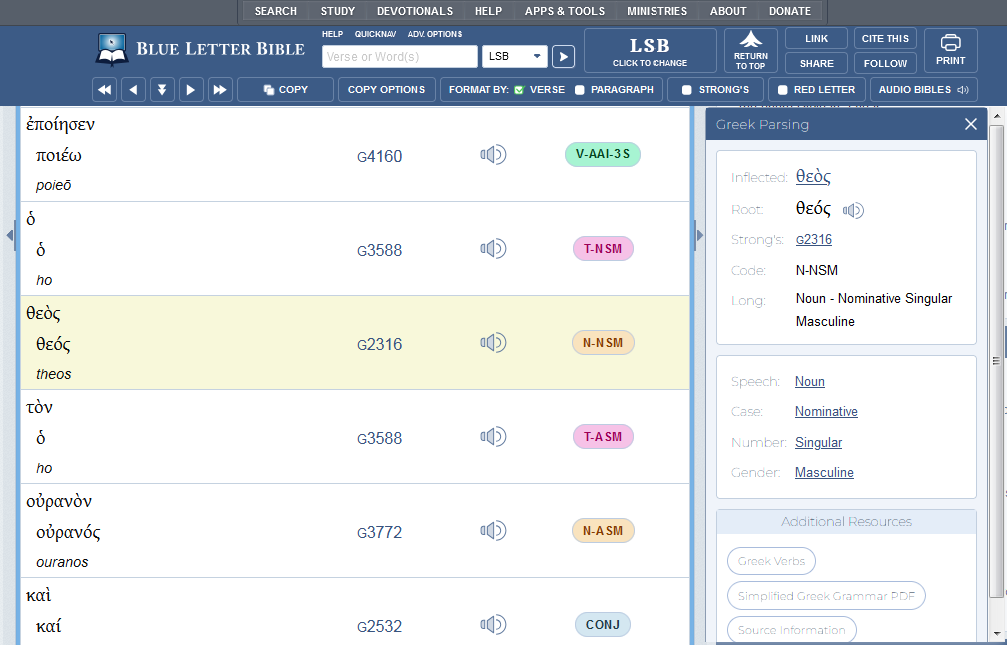Play audio for θεός (theos) row
The image size is (1007, 645).
[x=493, y=342]
